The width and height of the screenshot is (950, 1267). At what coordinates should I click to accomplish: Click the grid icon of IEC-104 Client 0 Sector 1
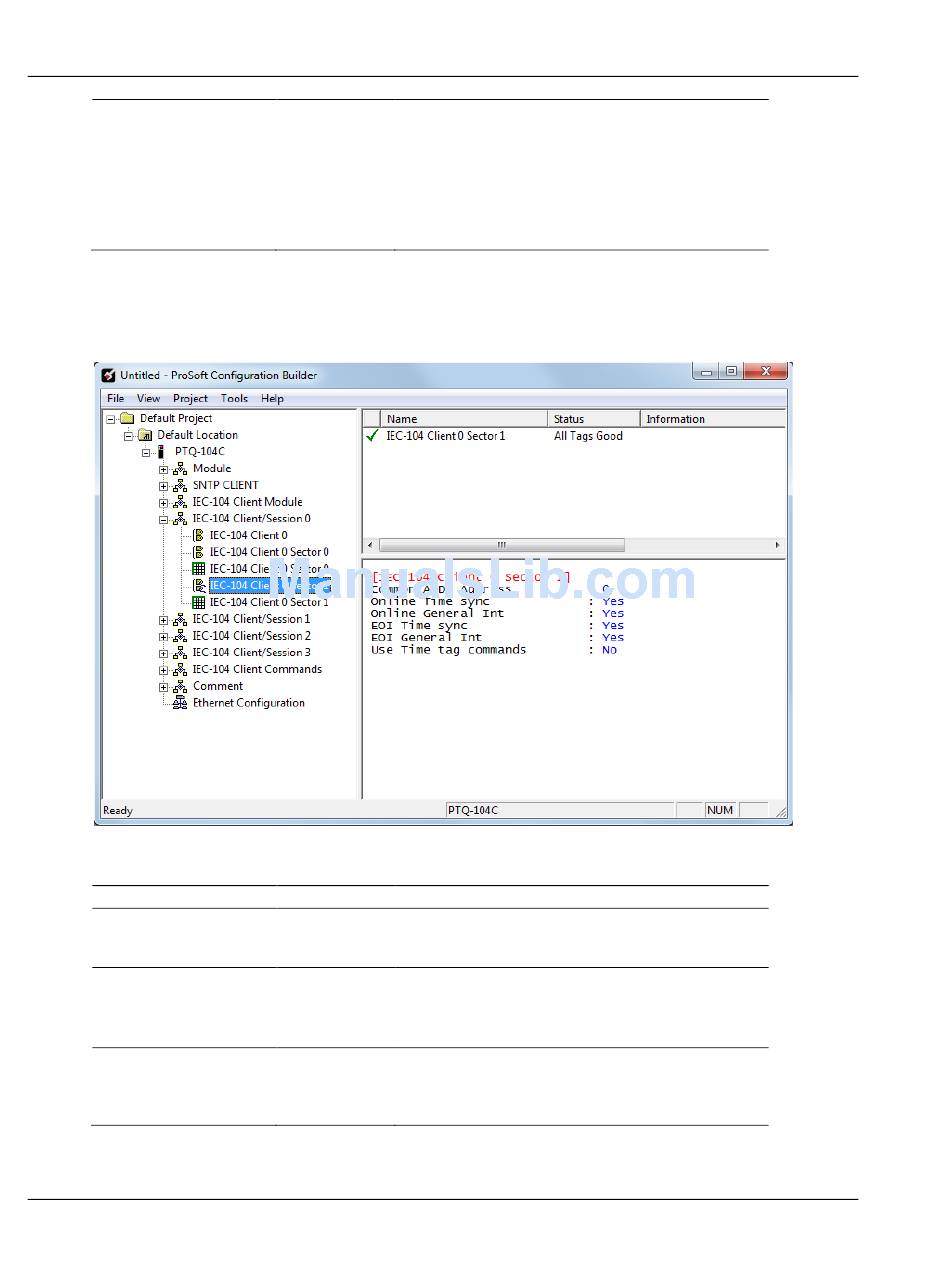[x=198, y=603]
